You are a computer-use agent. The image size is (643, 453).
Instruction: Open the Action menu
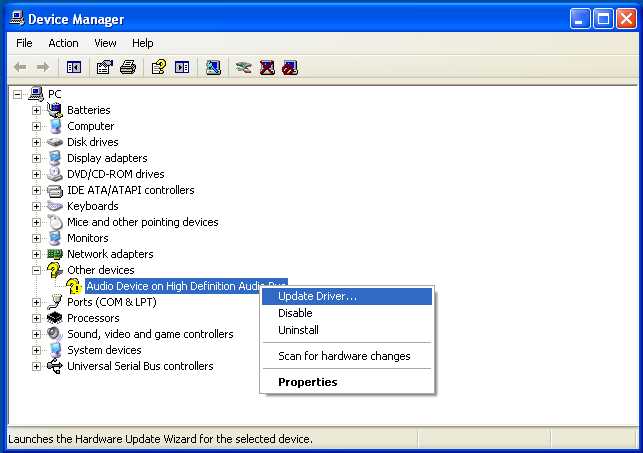[63, 43]
